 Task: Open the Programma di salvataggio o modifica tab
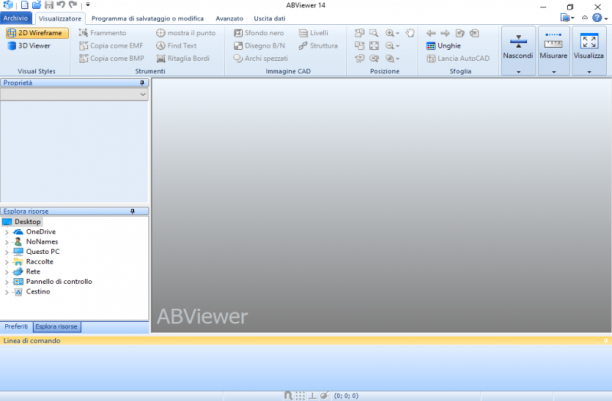click(147, 18)
